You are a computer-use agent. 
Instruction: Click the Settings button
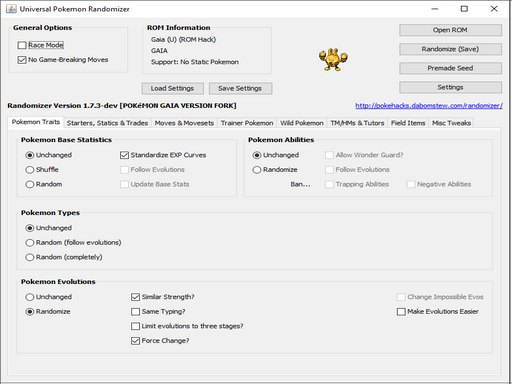[450, 87]
